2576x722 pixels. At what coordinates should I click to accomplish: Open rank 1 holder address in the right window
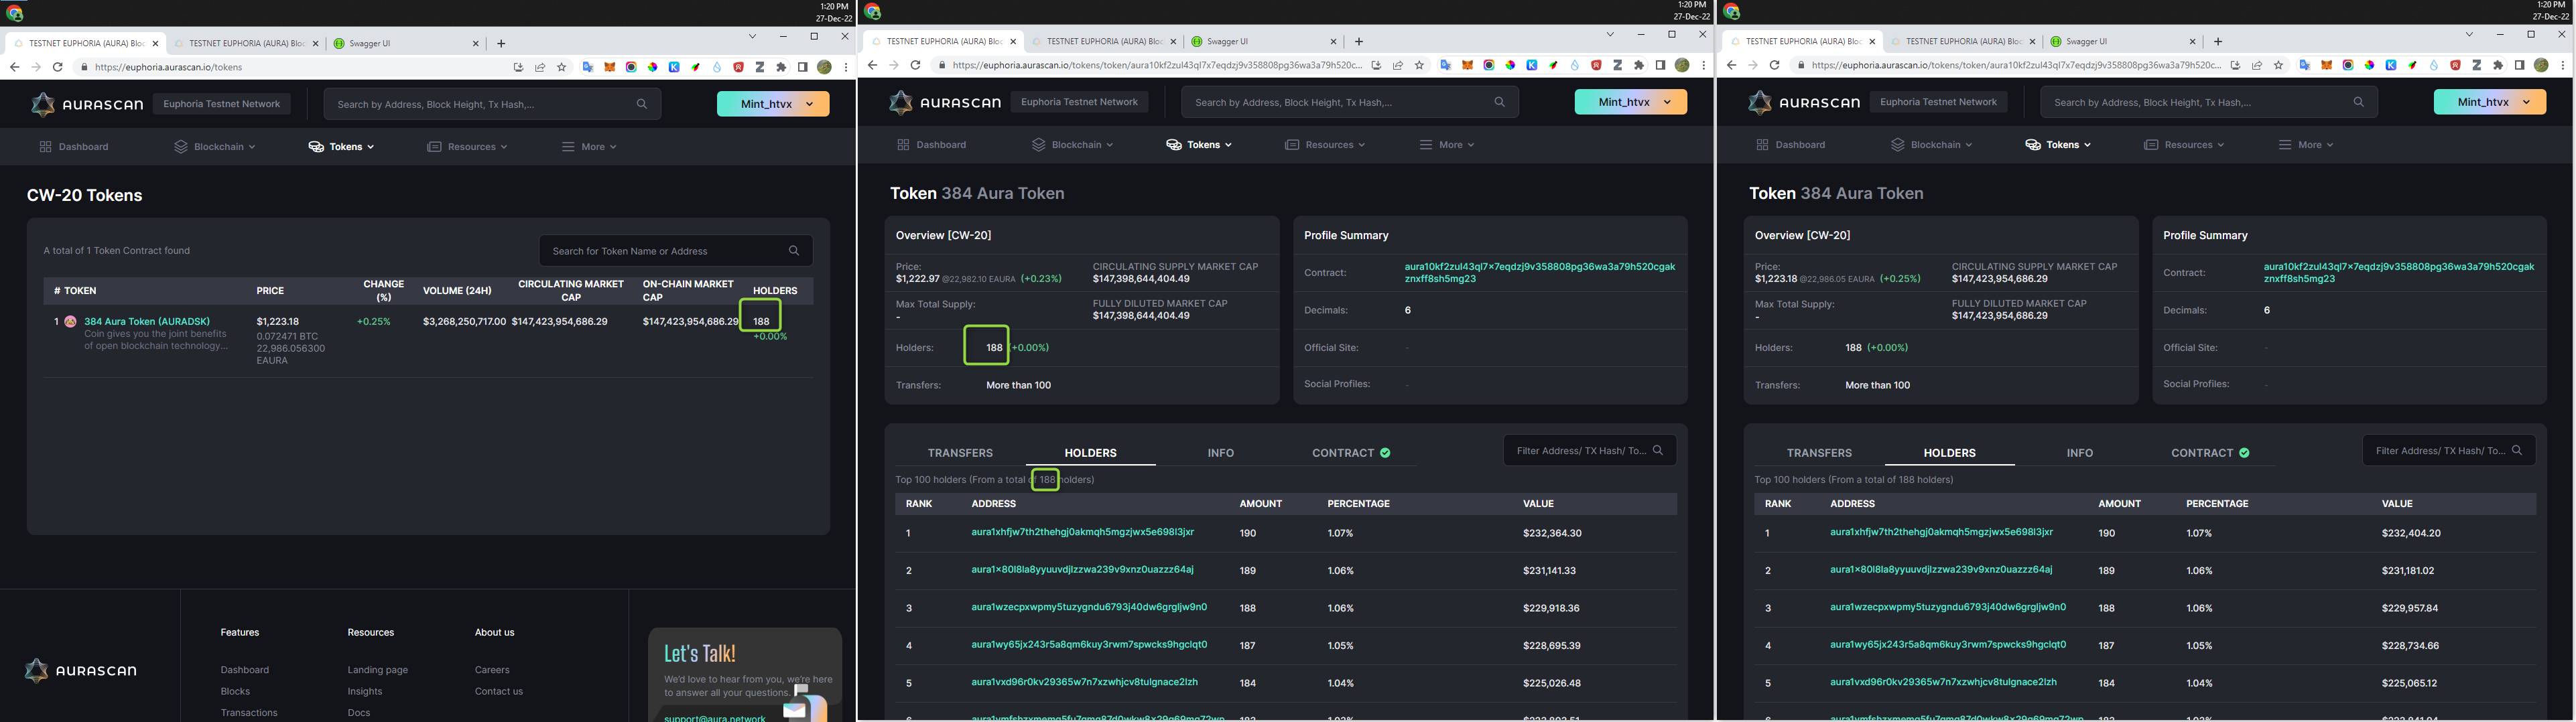(1941, 533)
